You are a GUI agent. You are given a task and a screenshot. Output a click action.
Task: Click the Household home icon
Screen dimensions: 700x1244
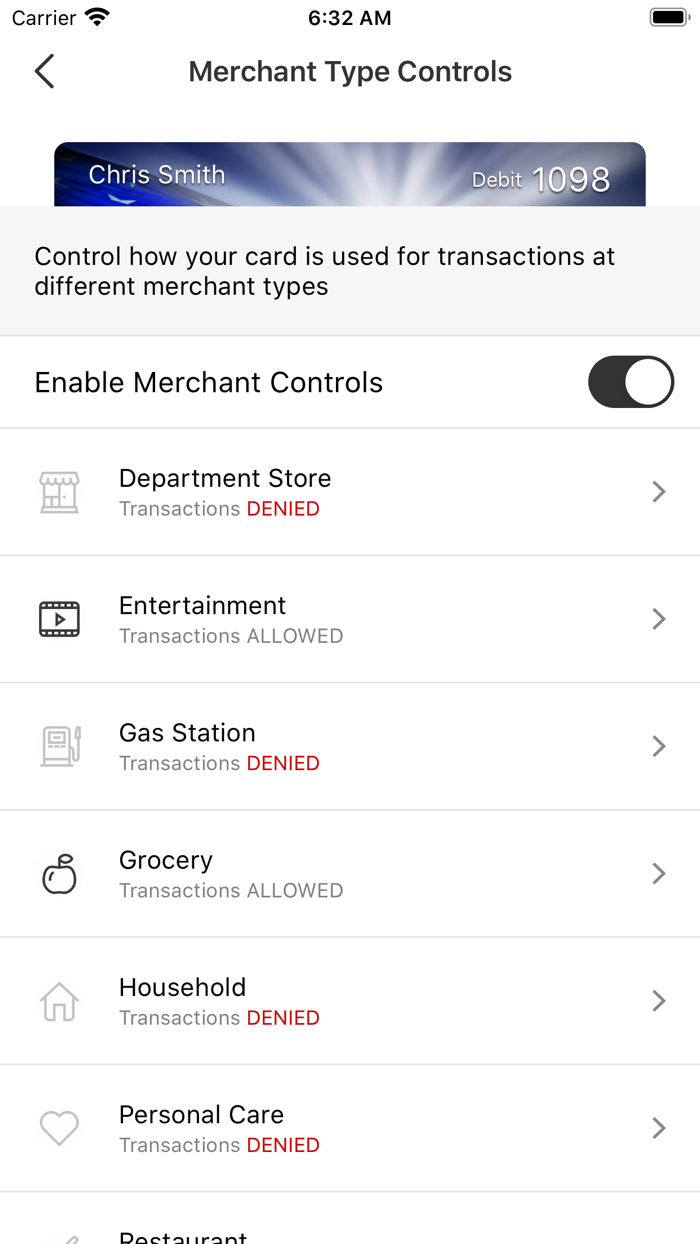[59, 1000]
